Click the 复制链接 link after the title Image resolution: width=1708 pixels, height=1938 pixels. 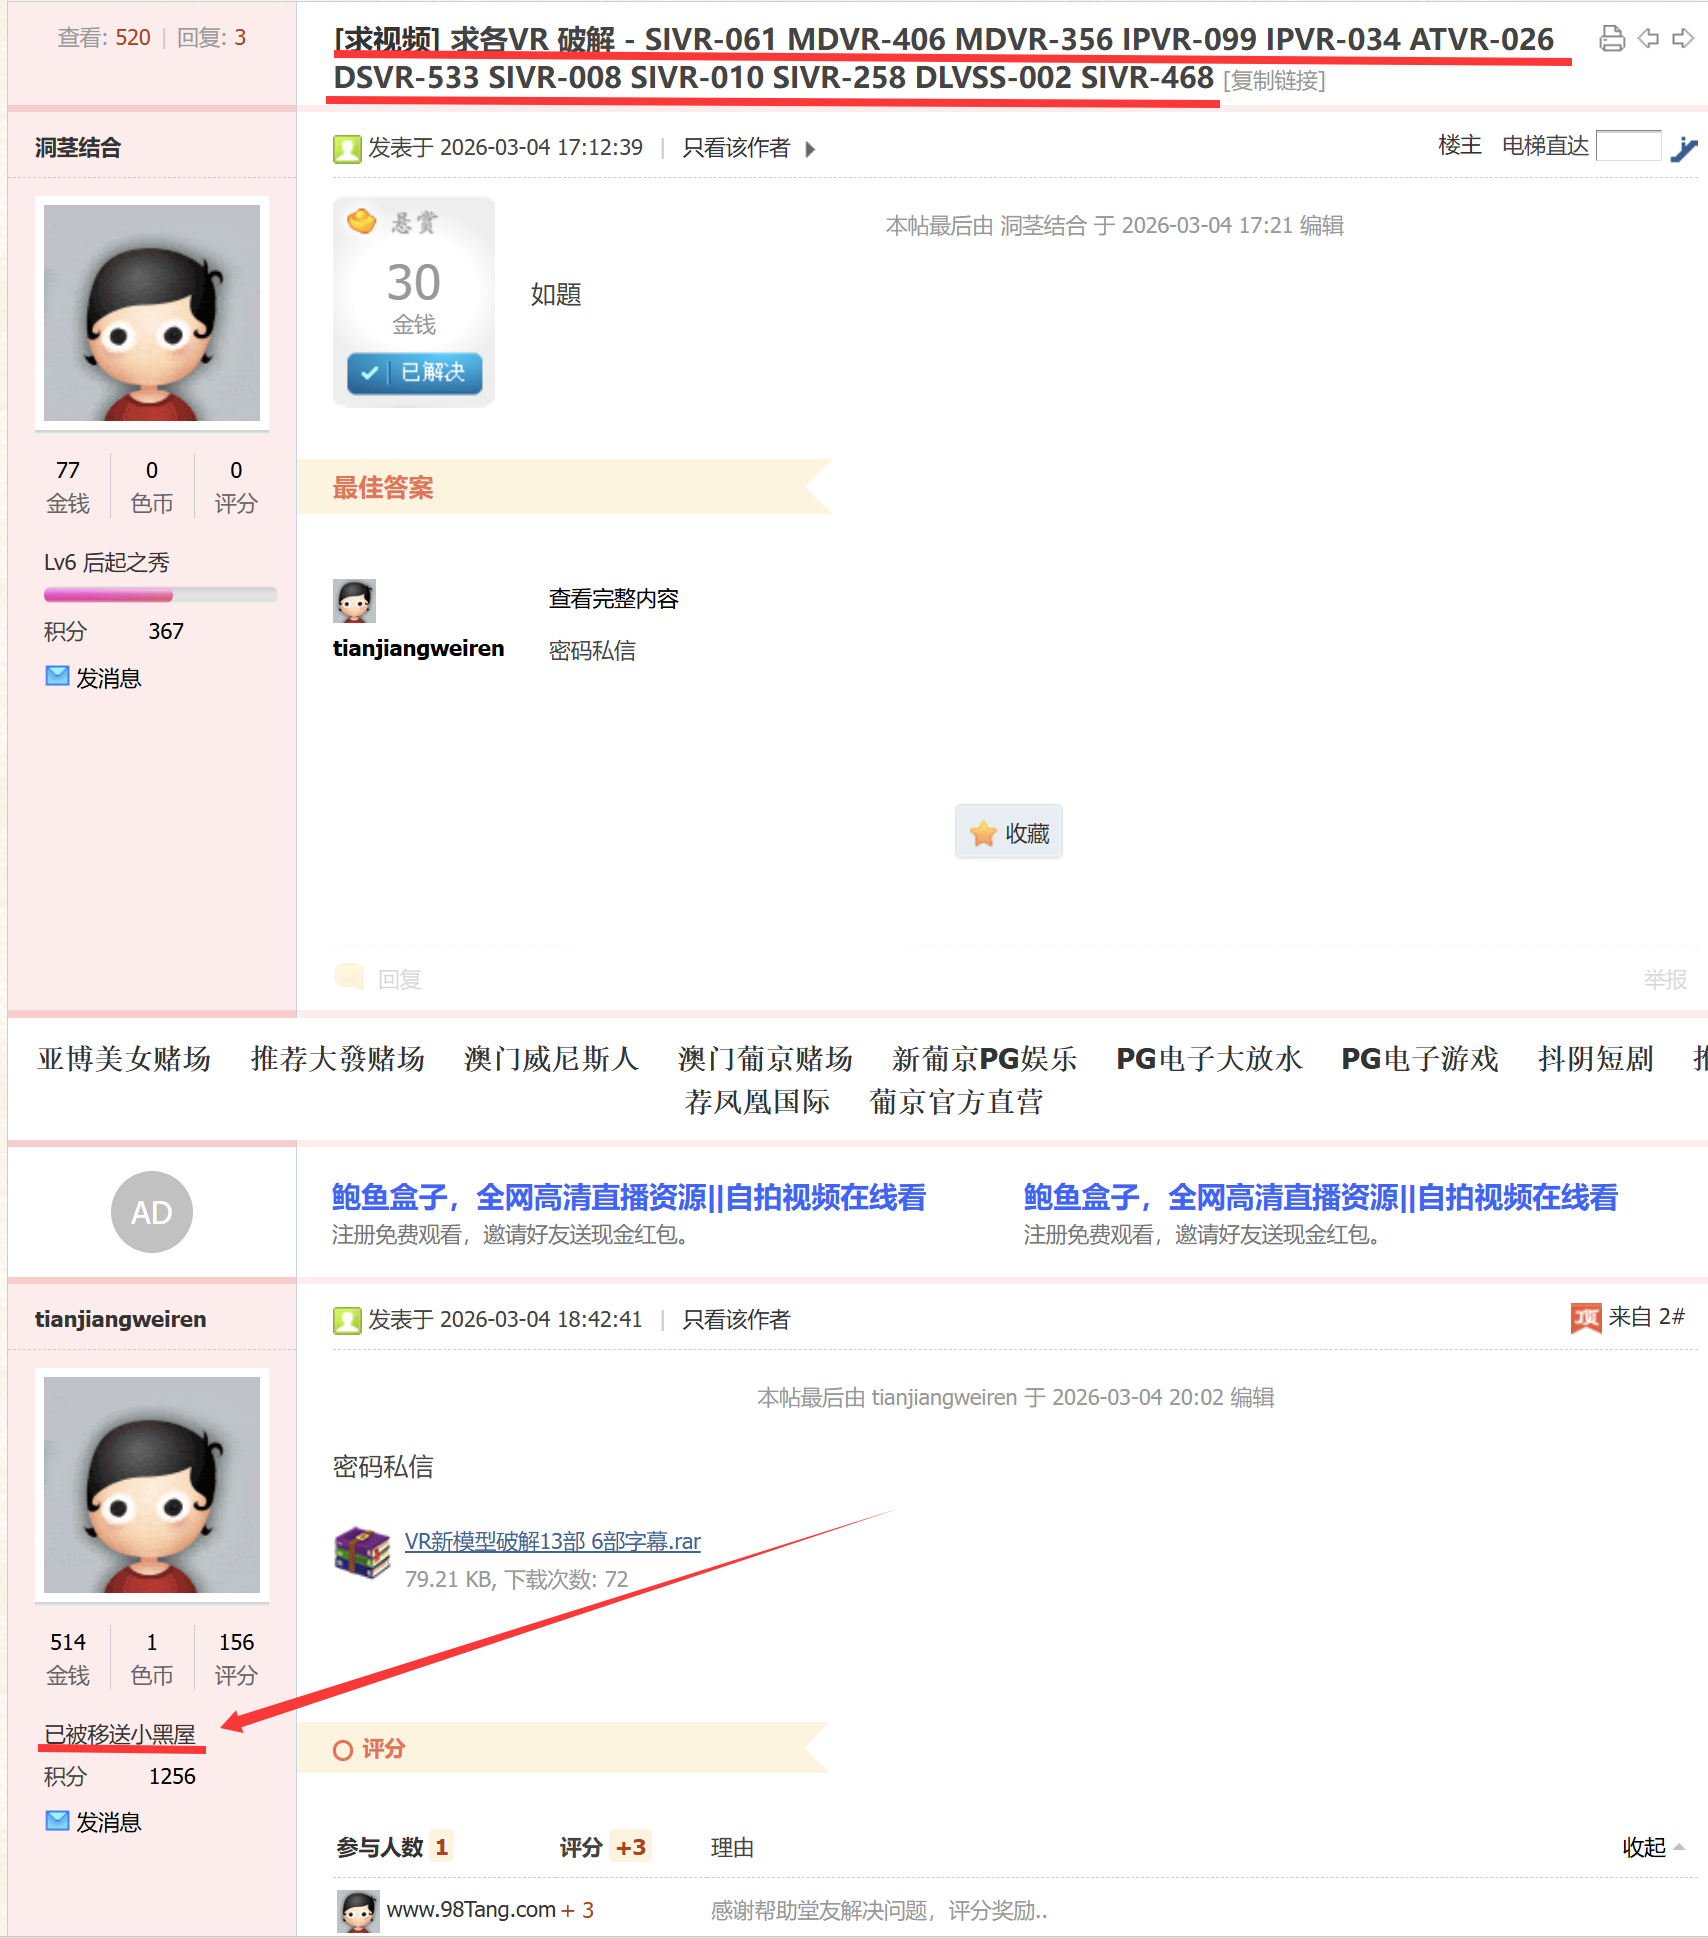(1274, 81)
